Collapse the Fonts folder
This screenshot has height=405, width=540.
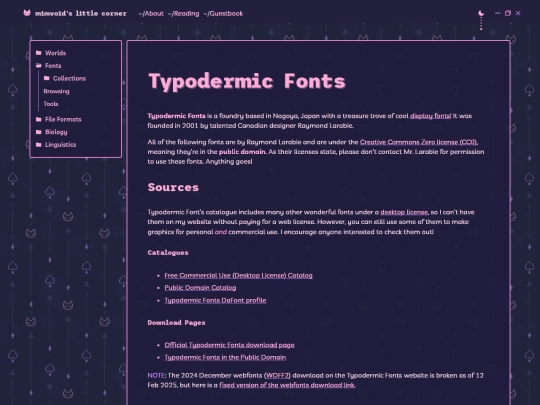53,66
